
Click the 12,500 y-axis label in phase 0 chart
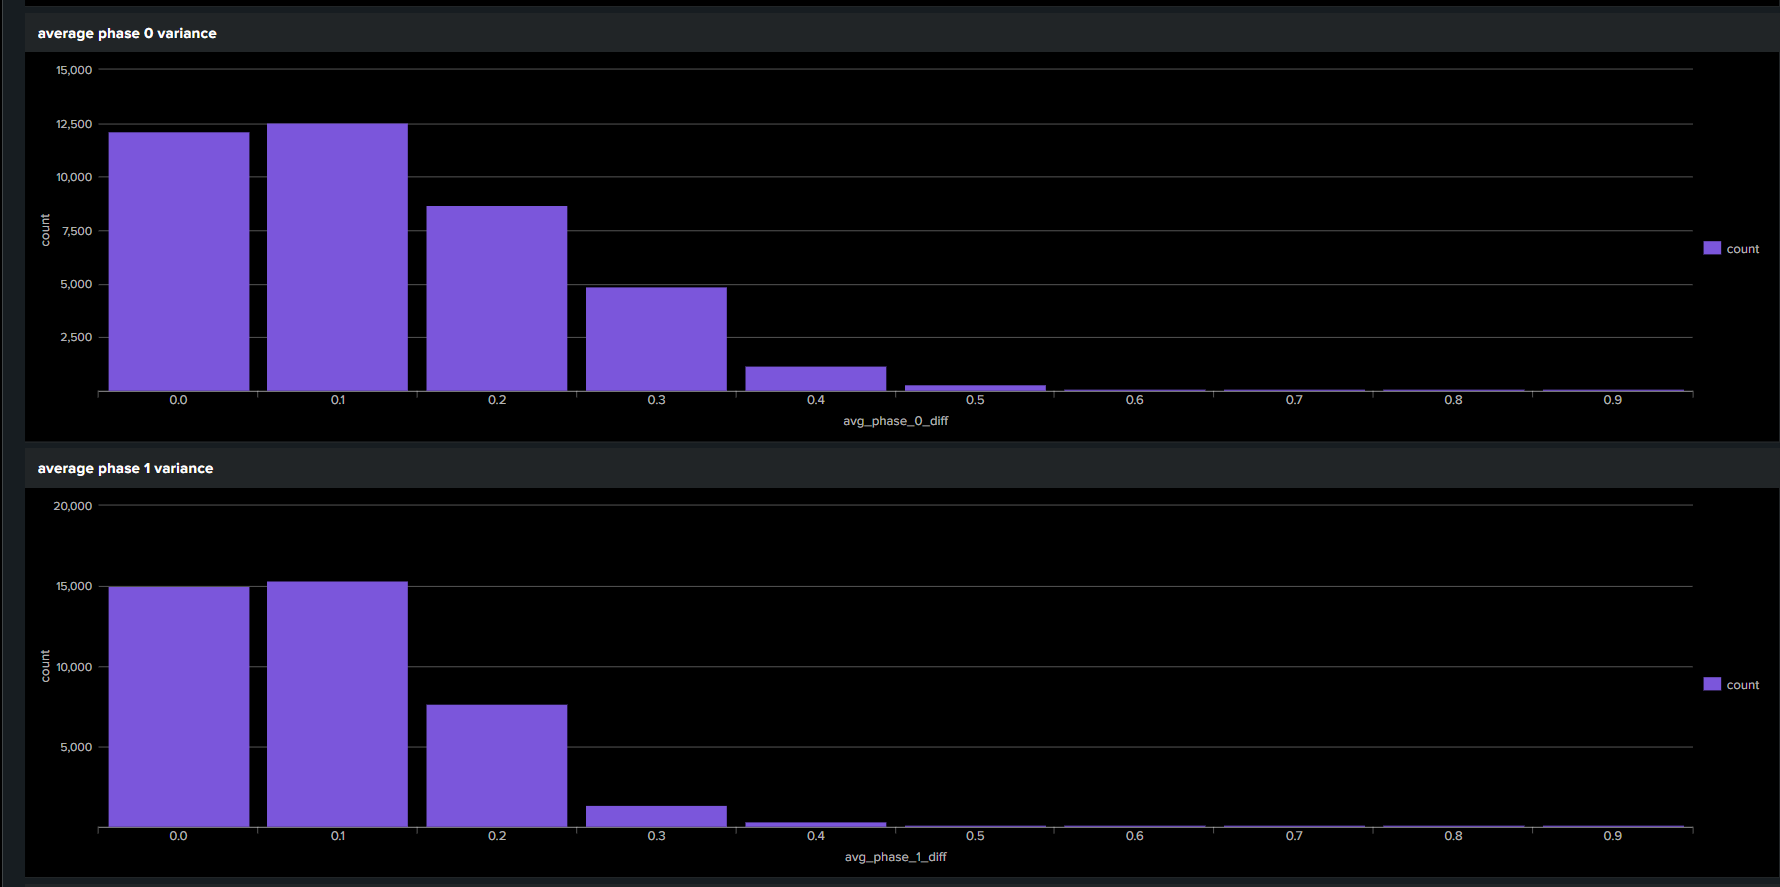click(74, 124)
